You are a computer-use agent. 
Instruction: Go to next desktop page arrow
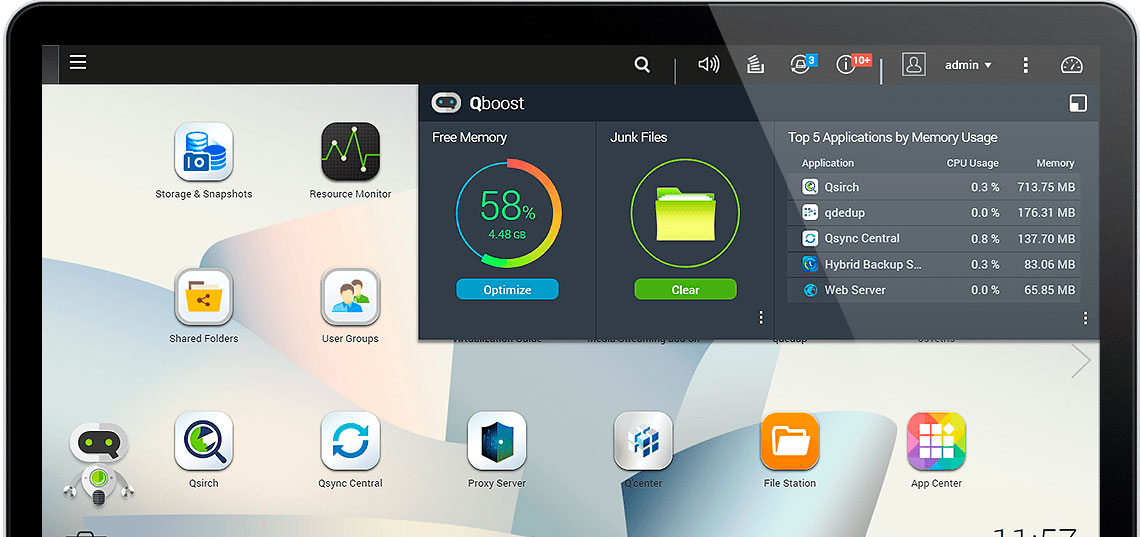click(x=1081, y=361)
